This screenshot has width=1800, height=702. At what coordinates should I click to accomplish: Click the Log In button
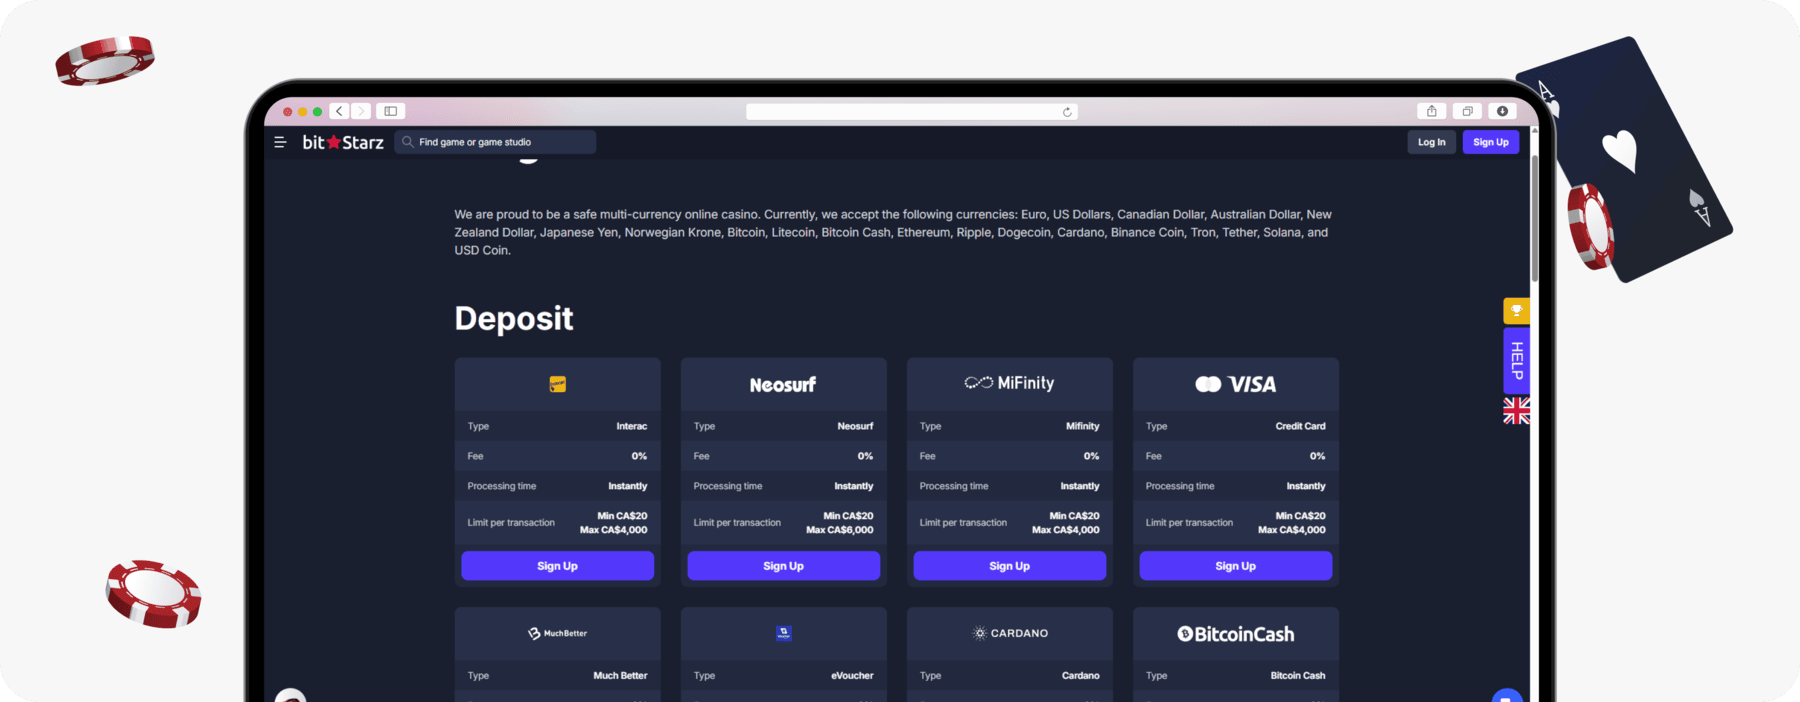tap(1431, 142)
